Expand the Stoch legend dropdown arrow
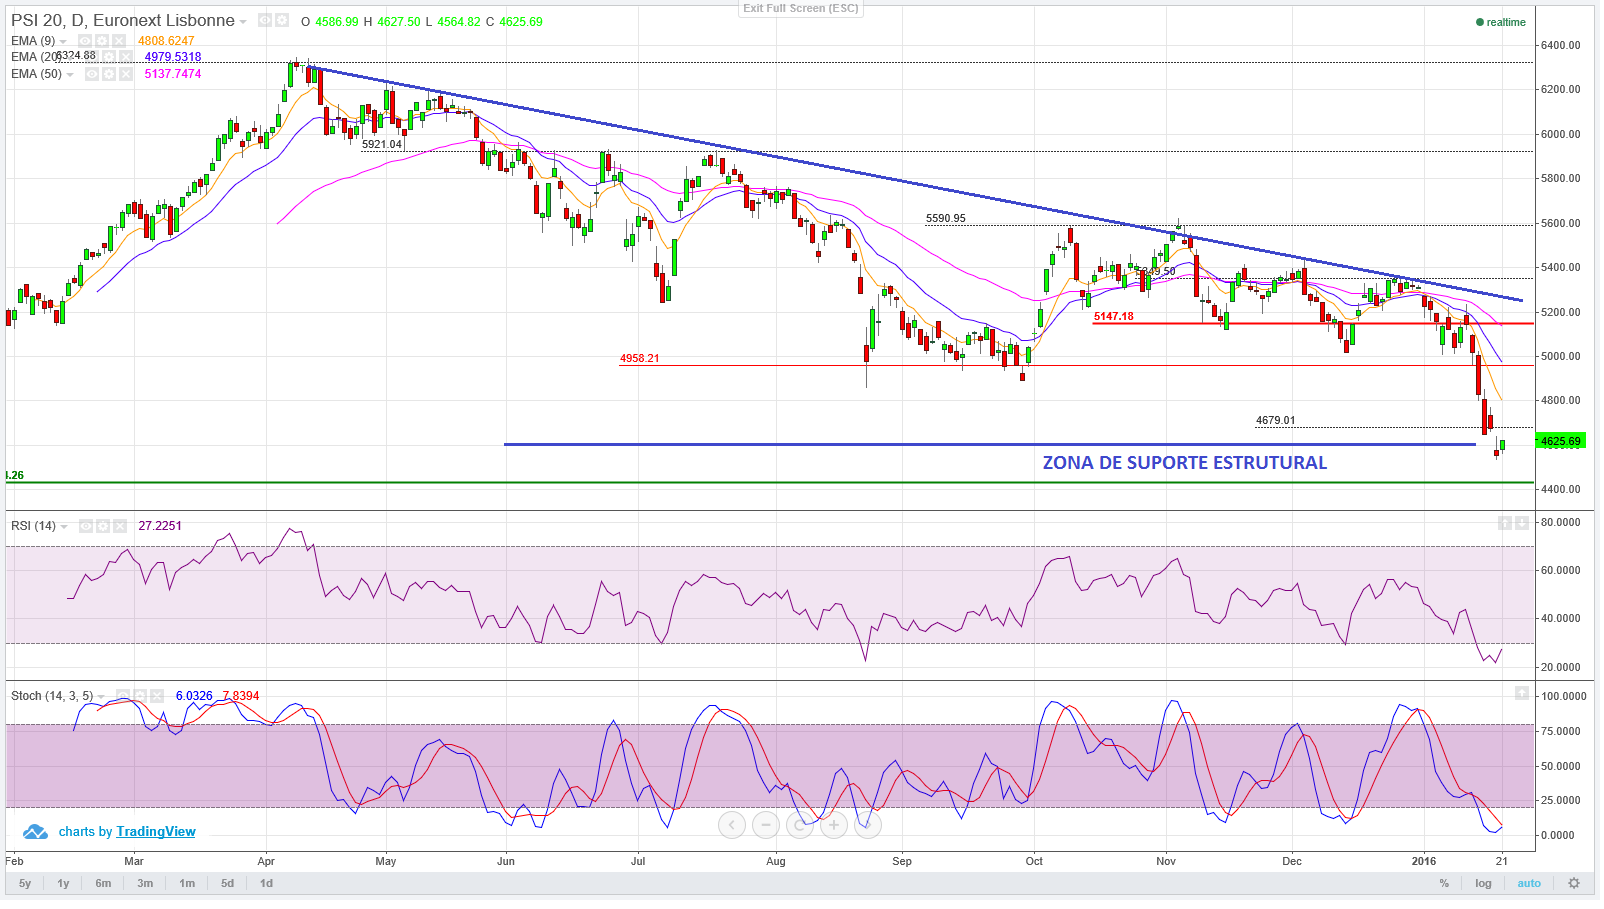The image size is (1604, 909). [x=101, y=697]
